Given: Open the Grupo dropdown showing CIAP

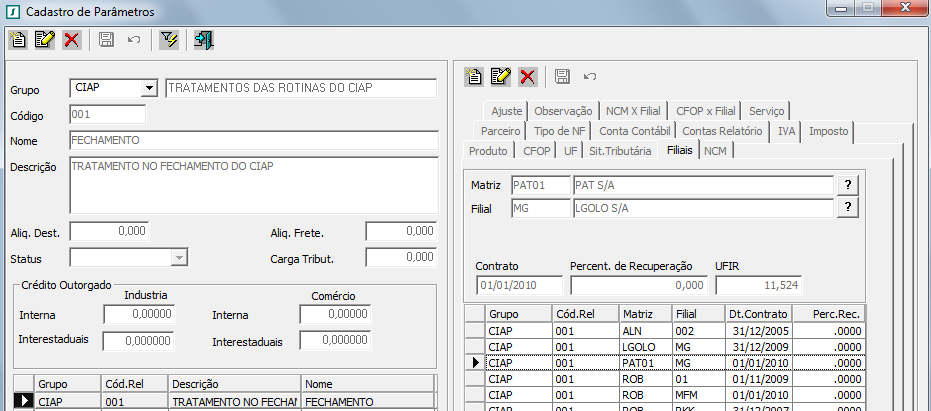Looking at the screenshot, I should click(150, 89).
